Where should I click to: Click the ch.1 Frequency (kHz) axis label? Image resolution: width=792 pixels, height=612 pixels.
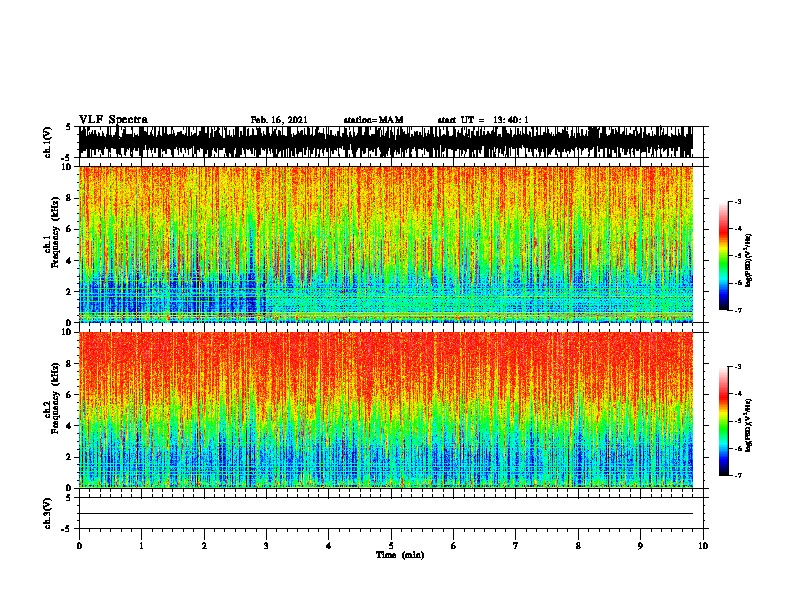point(52,232)
